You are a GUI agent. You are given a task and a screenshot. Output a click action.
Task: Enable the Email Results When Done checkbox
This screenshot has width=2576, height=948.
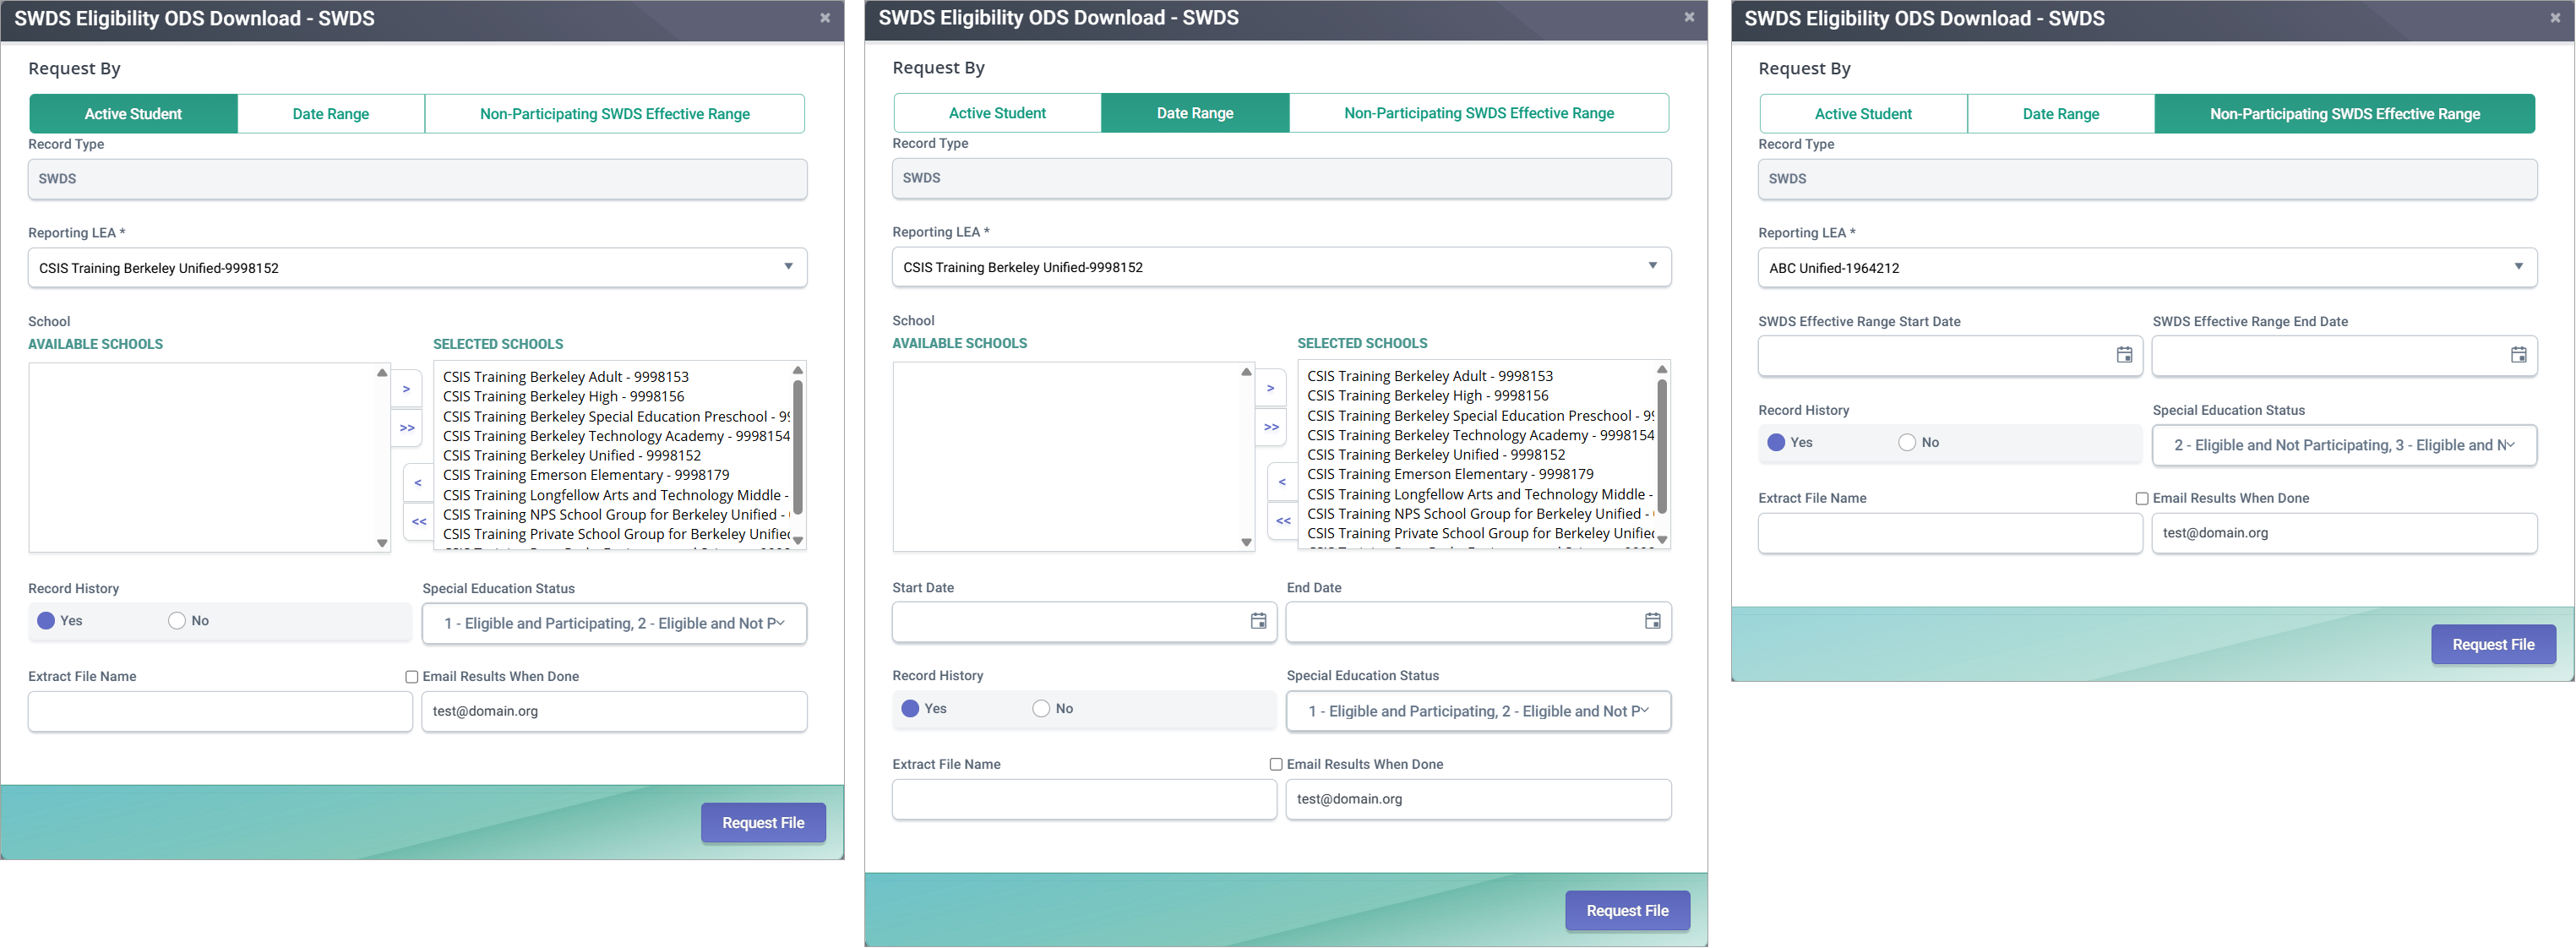411,677
